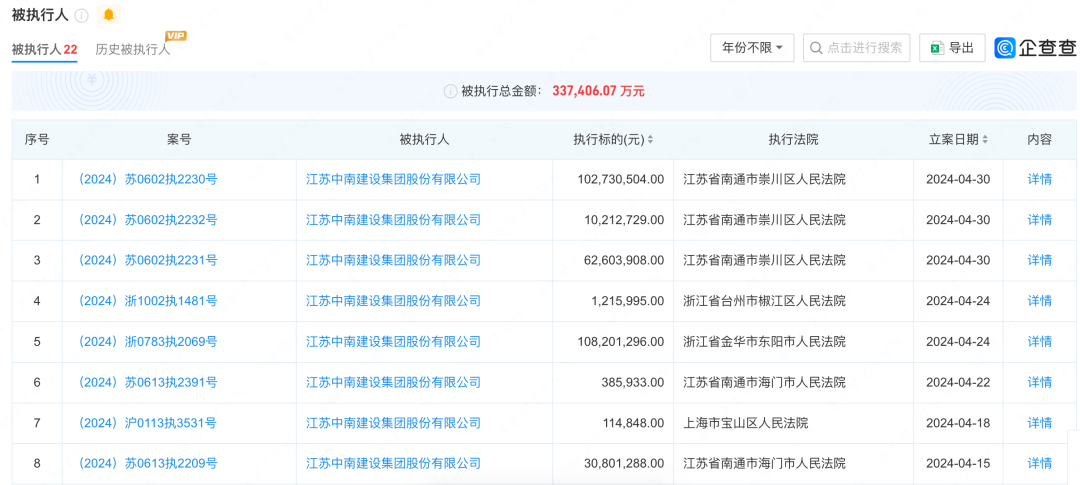Click the bell notification icon beside 被执行人
The image size is (1080, 485).
click(x=109, y=14)
